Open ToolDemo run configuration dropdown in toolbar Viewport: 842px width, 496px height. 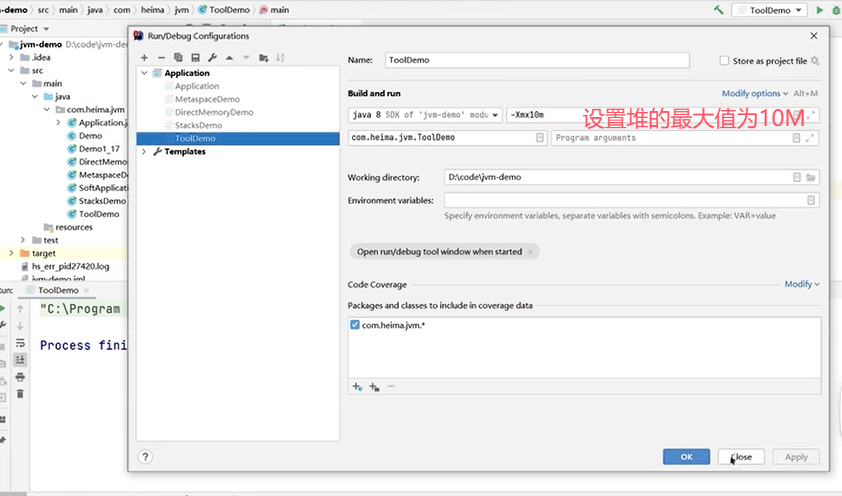770,10
